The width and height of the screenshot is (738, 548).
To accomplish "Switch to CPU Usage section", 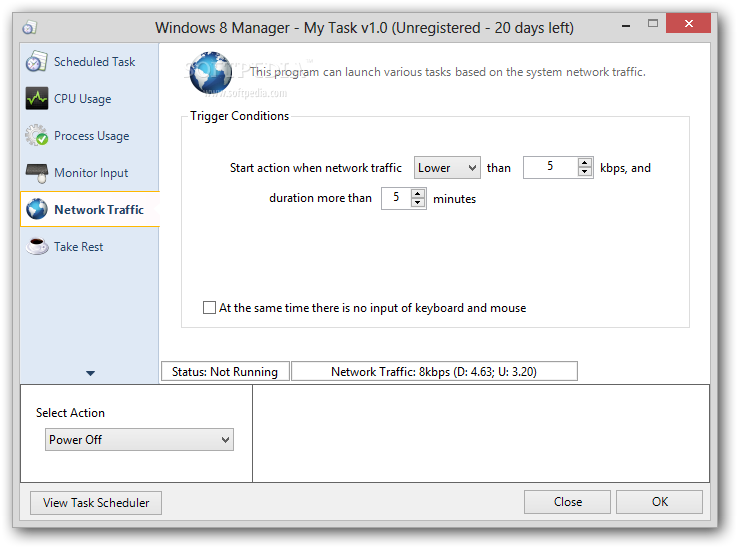I will coord(89,98).
